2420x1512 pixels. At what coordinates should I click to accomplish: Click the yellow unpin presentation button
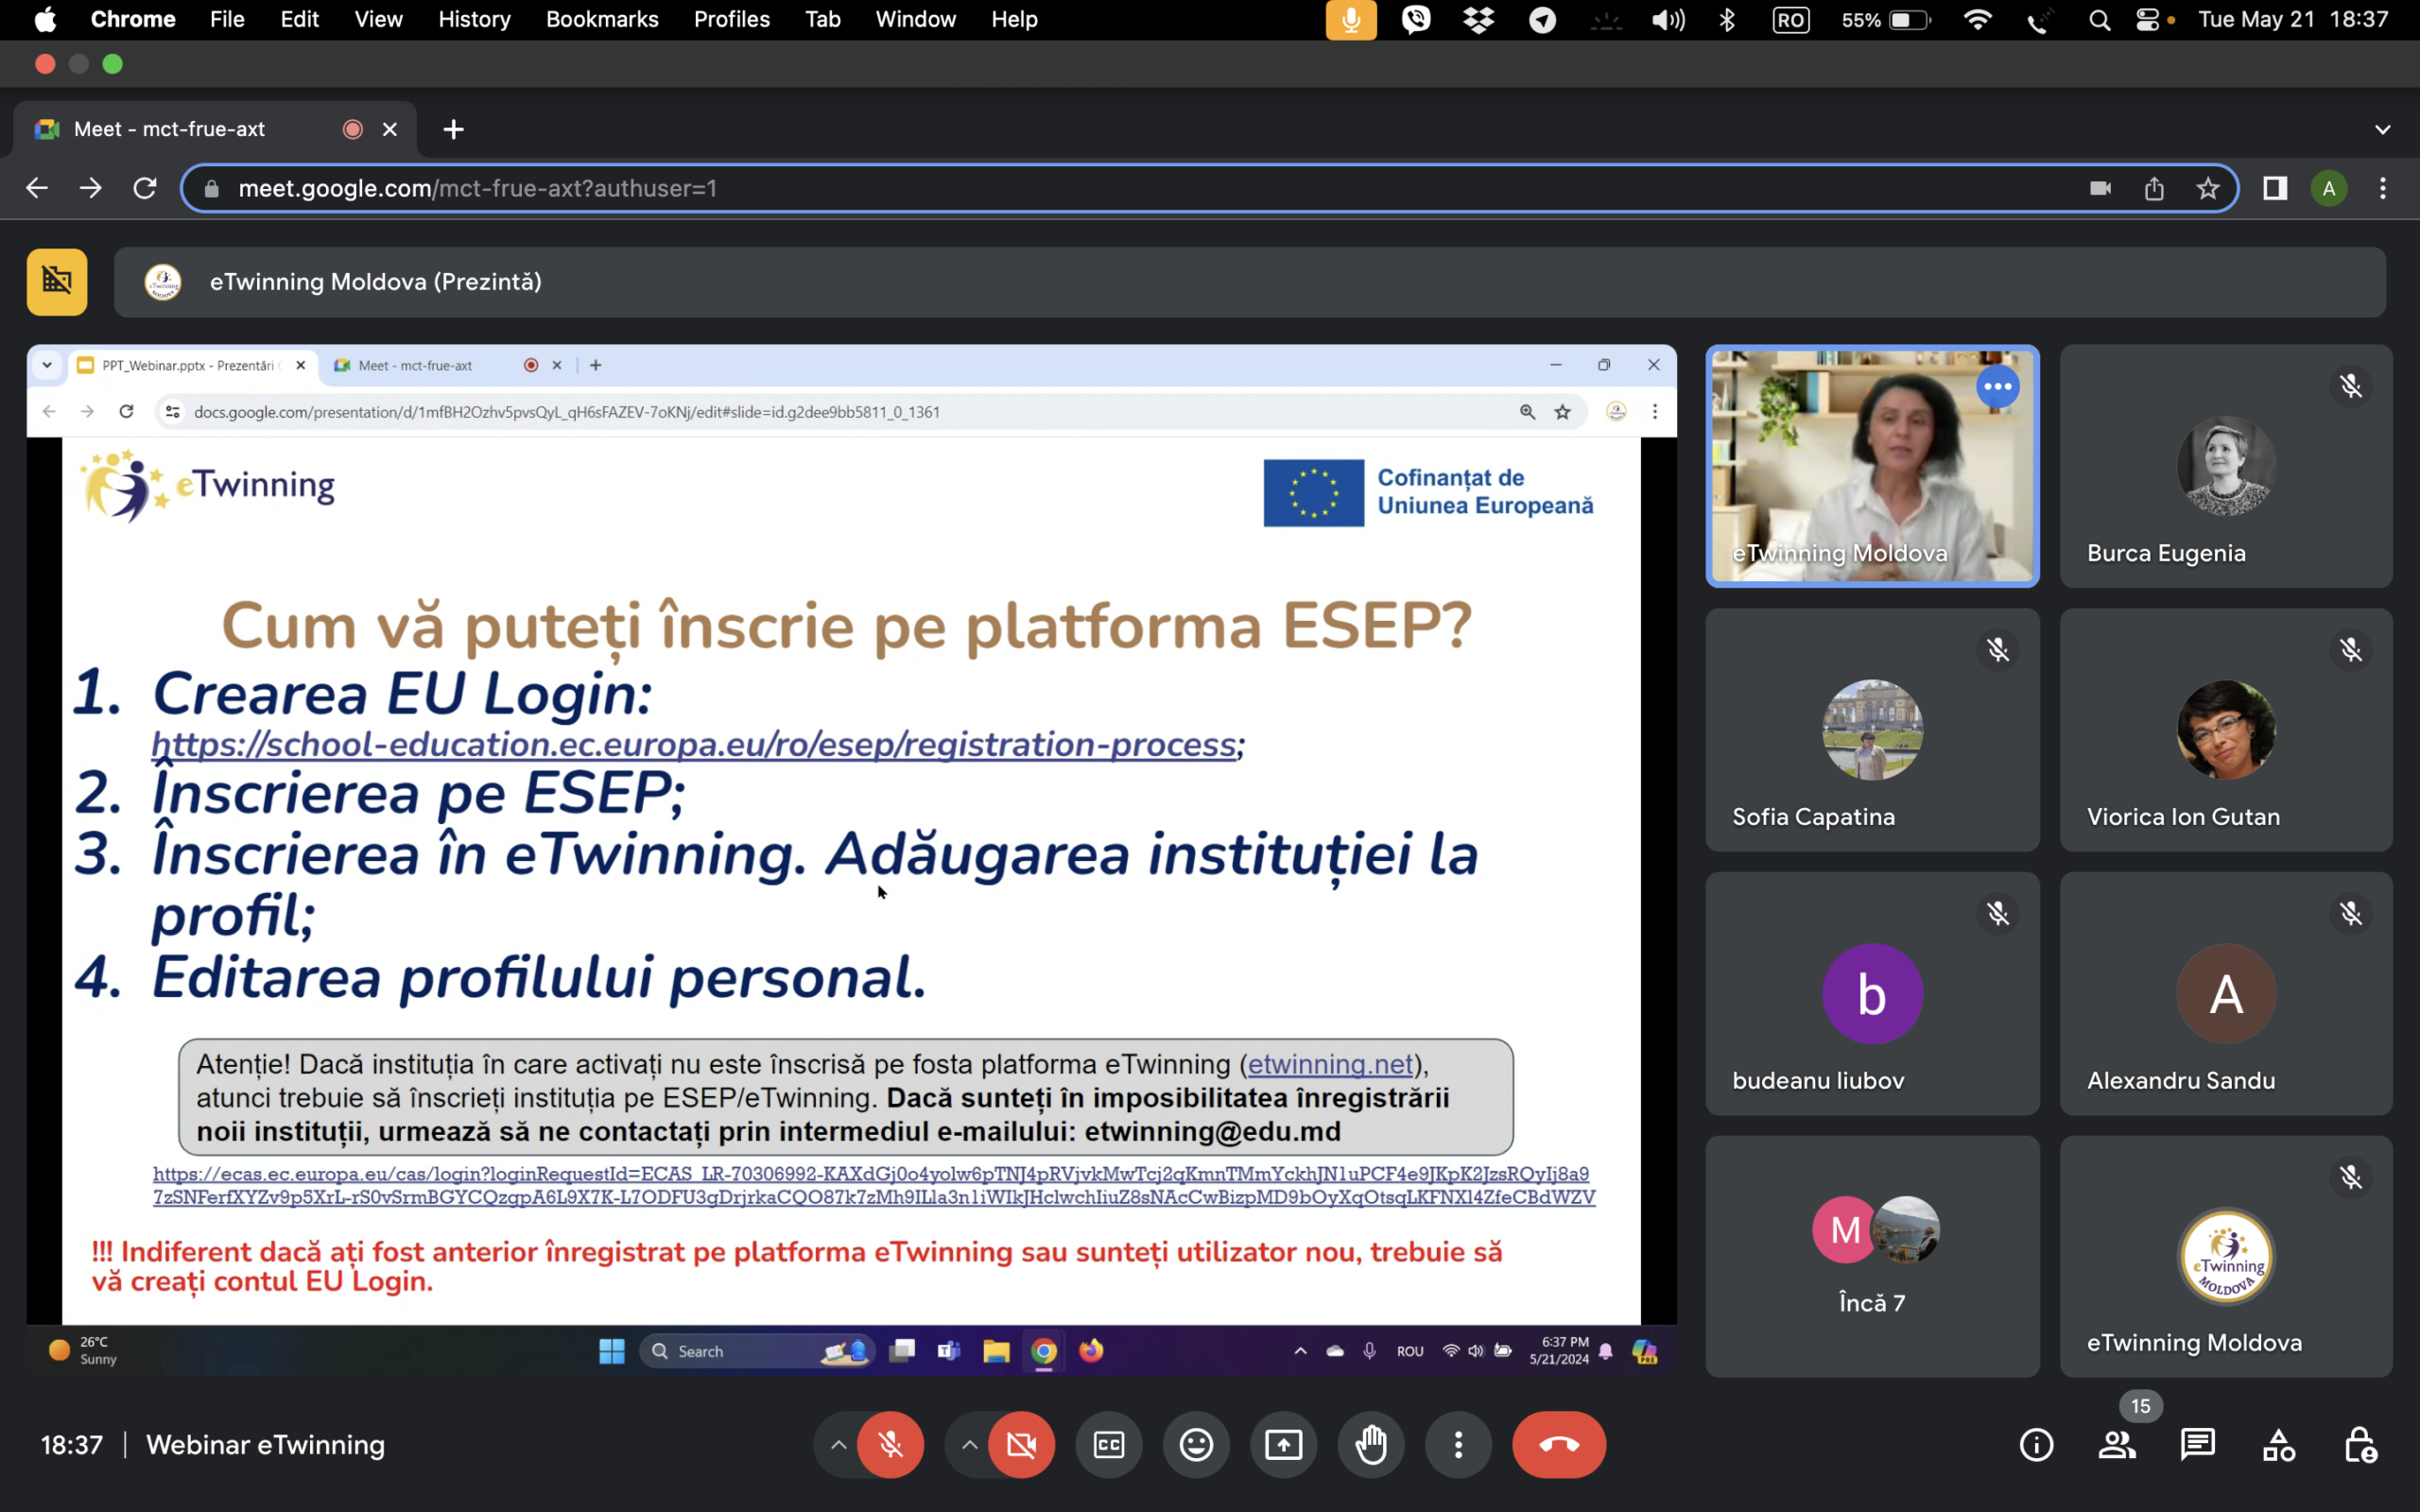coord(57,282)
